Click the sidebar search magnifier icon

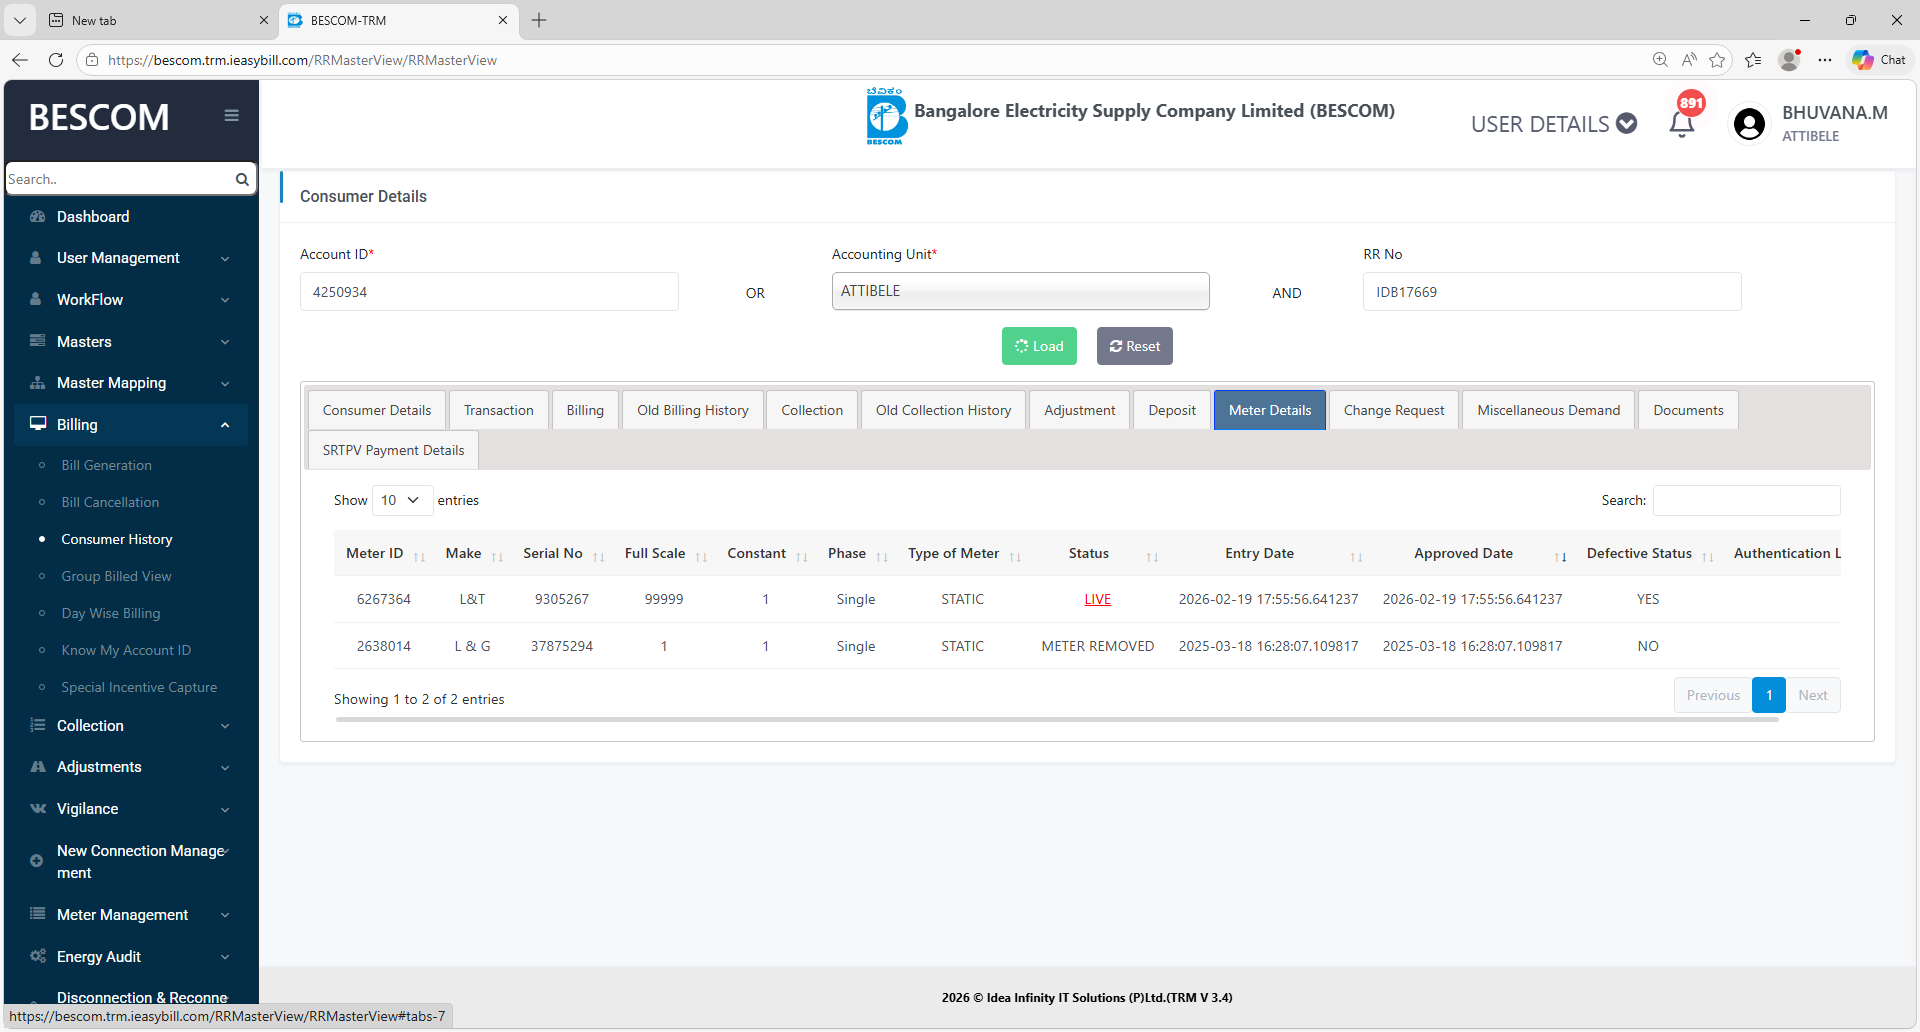click(242, 180)
